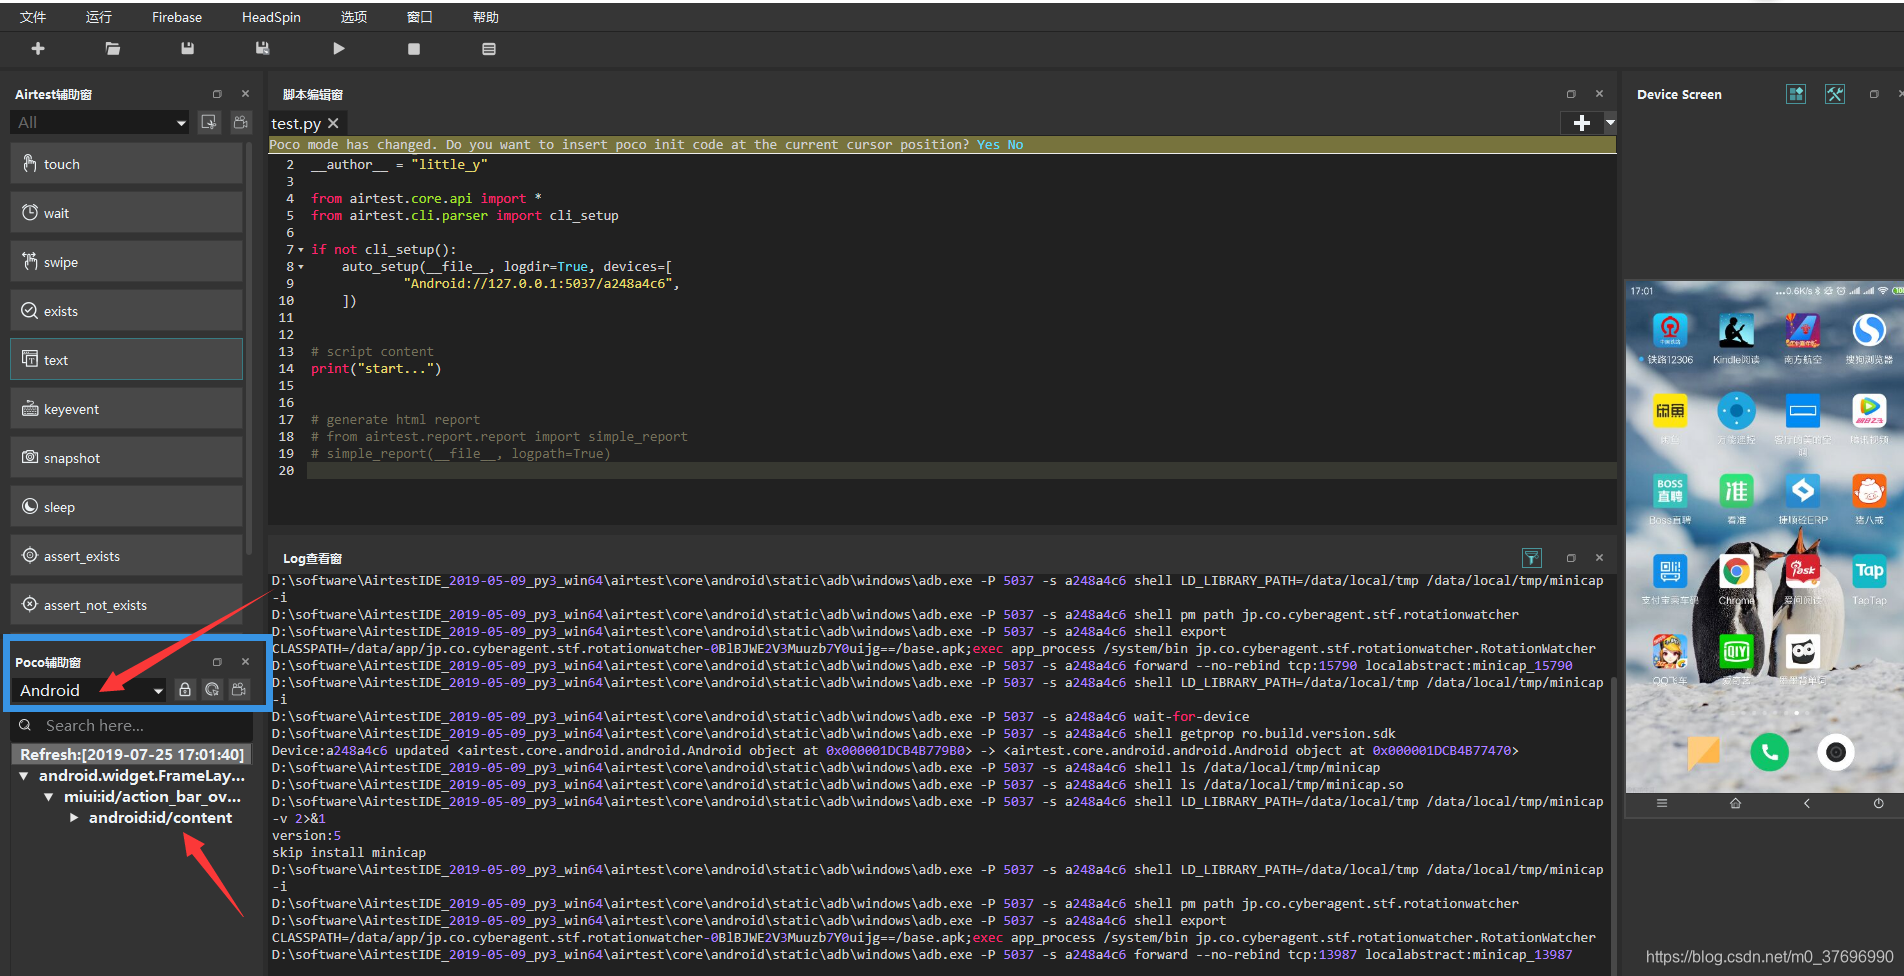Create a new script with the plus icon
This screenshot has height=976, width=1904.
pyautogui.click(x=38, y=48)
